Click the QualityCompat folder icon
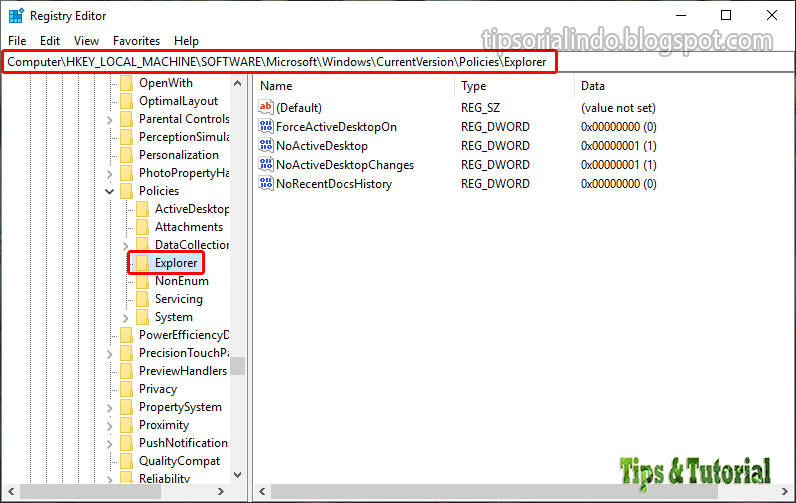The width and height of the screenshot is (796, 503). coord(126,461)
